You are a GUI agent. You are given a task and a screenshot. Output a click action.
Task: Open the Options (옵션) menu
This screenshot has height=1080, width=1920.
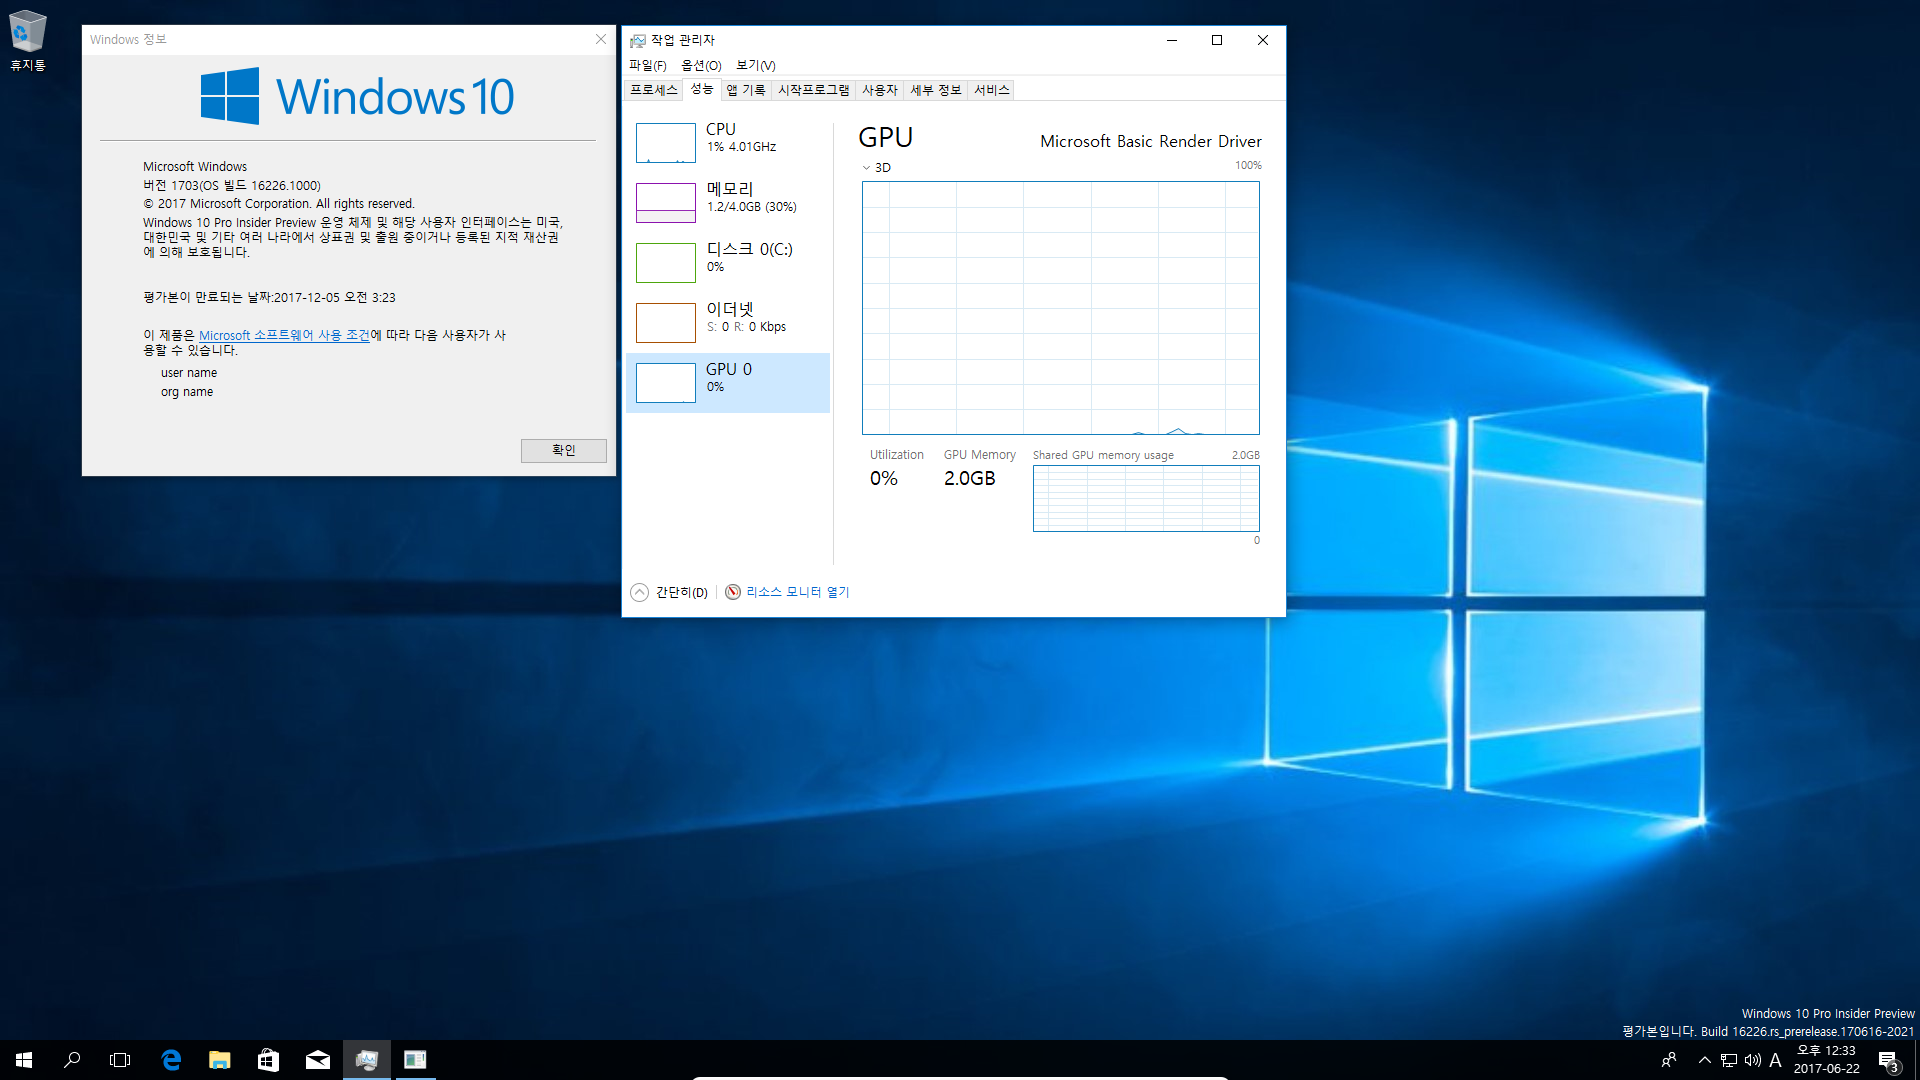[x=701, y=65]
